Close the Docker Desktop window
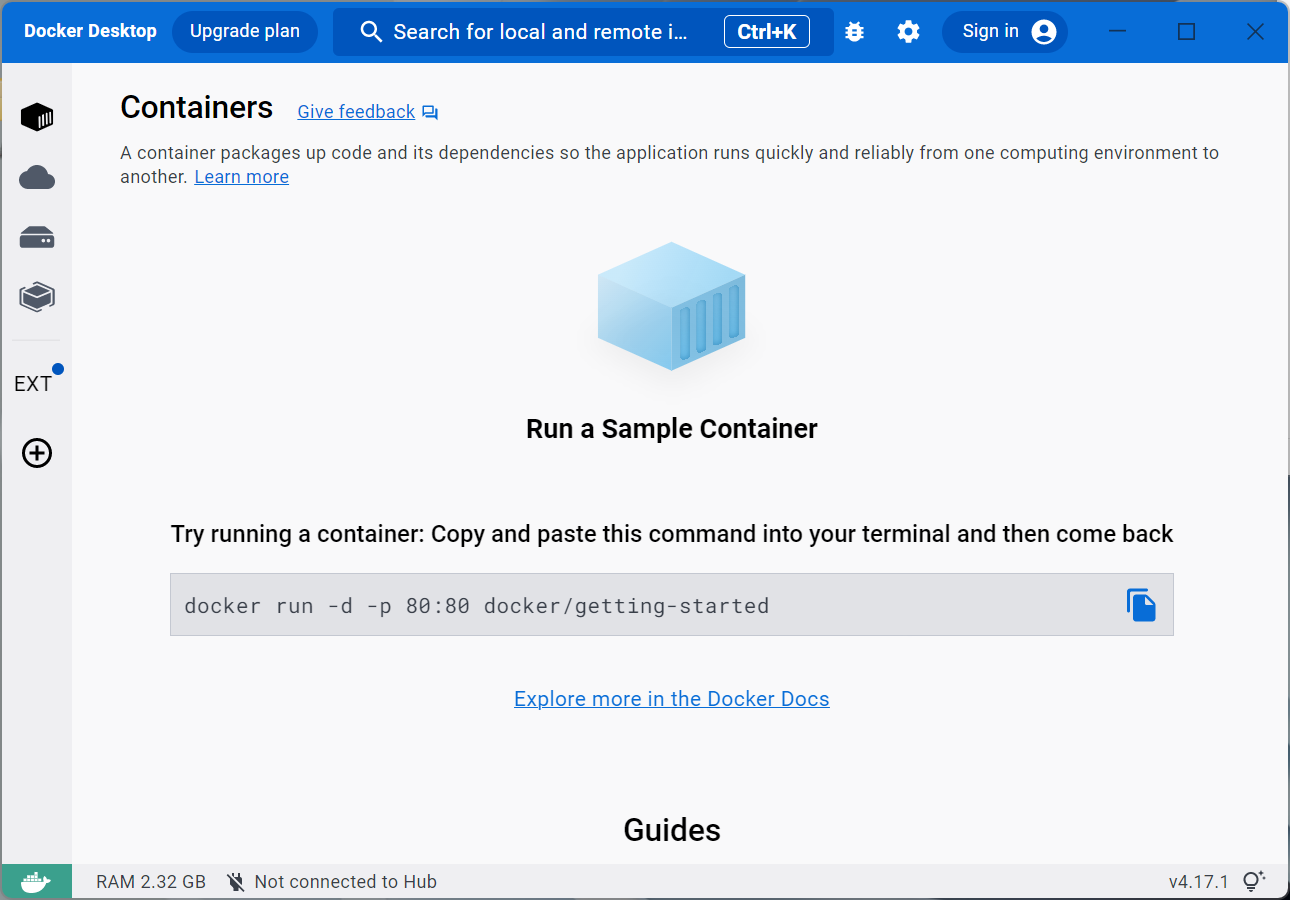This screenshot has height=900, width=1290. point(1256,32)
